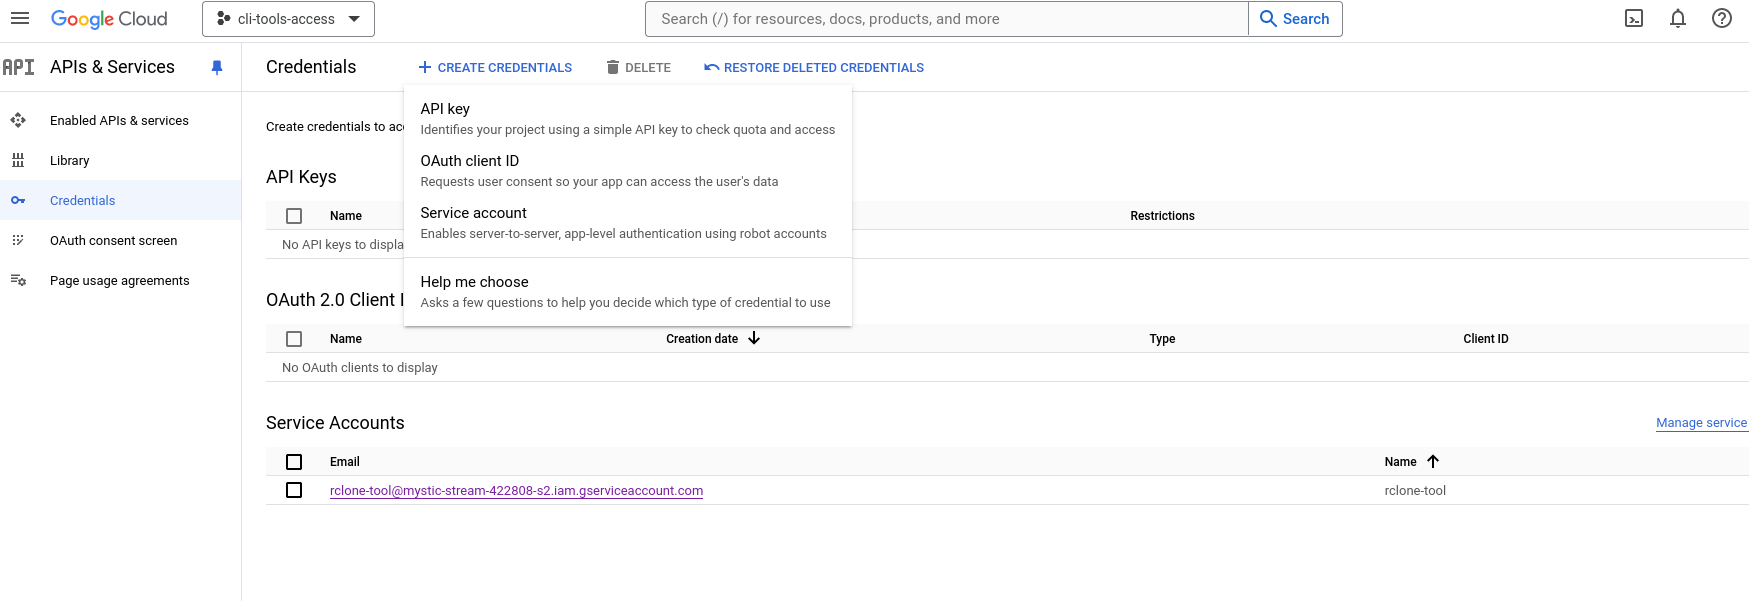
Task: Click the Credentials key icon in sidebar
Action: (18, 200)
